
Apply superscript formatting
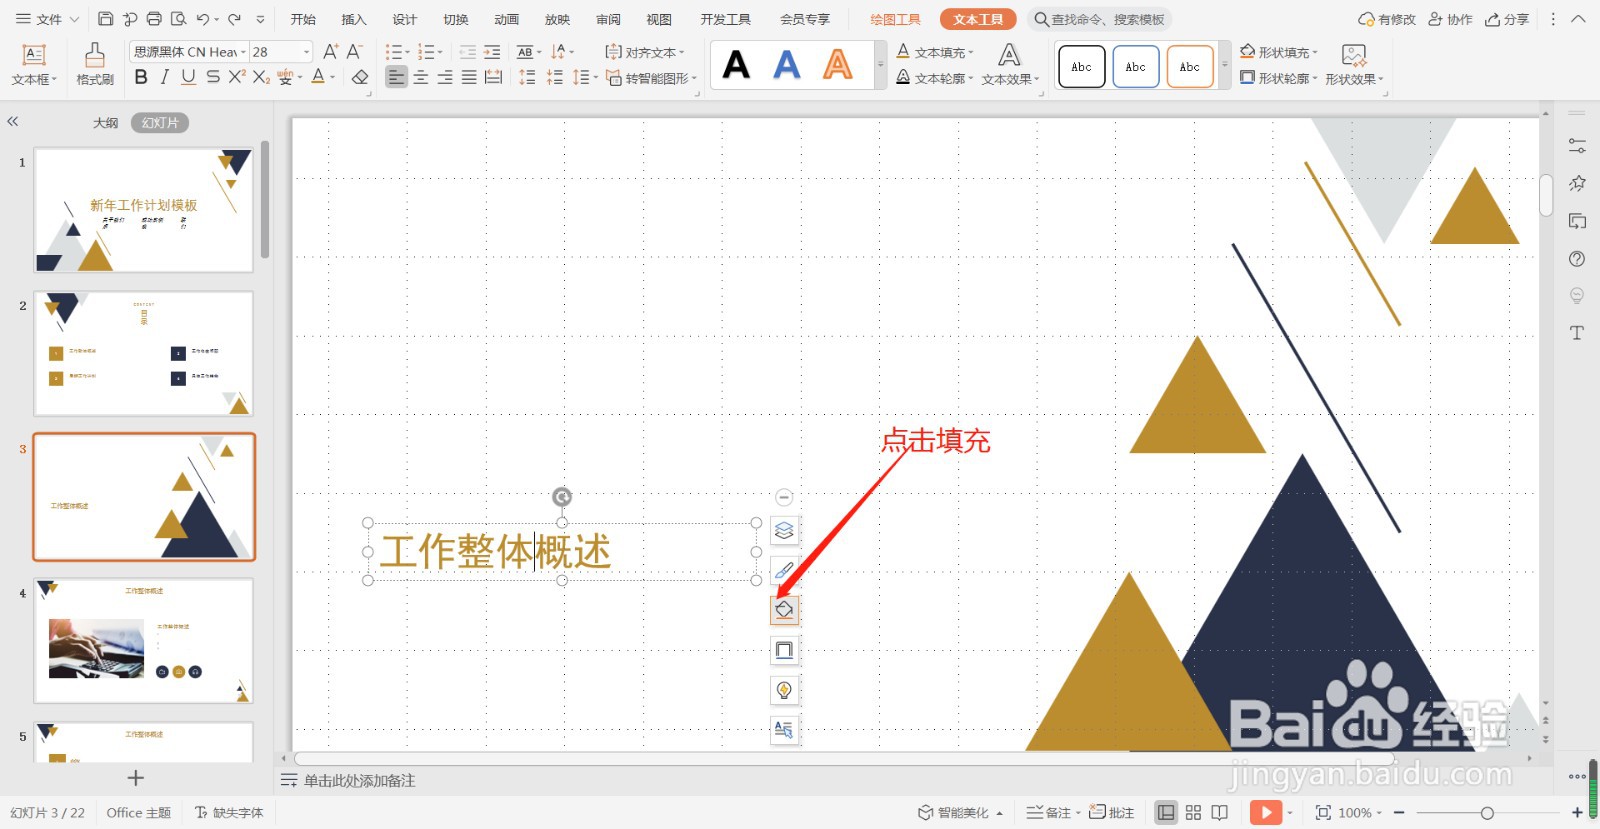[x=237, y=77]
